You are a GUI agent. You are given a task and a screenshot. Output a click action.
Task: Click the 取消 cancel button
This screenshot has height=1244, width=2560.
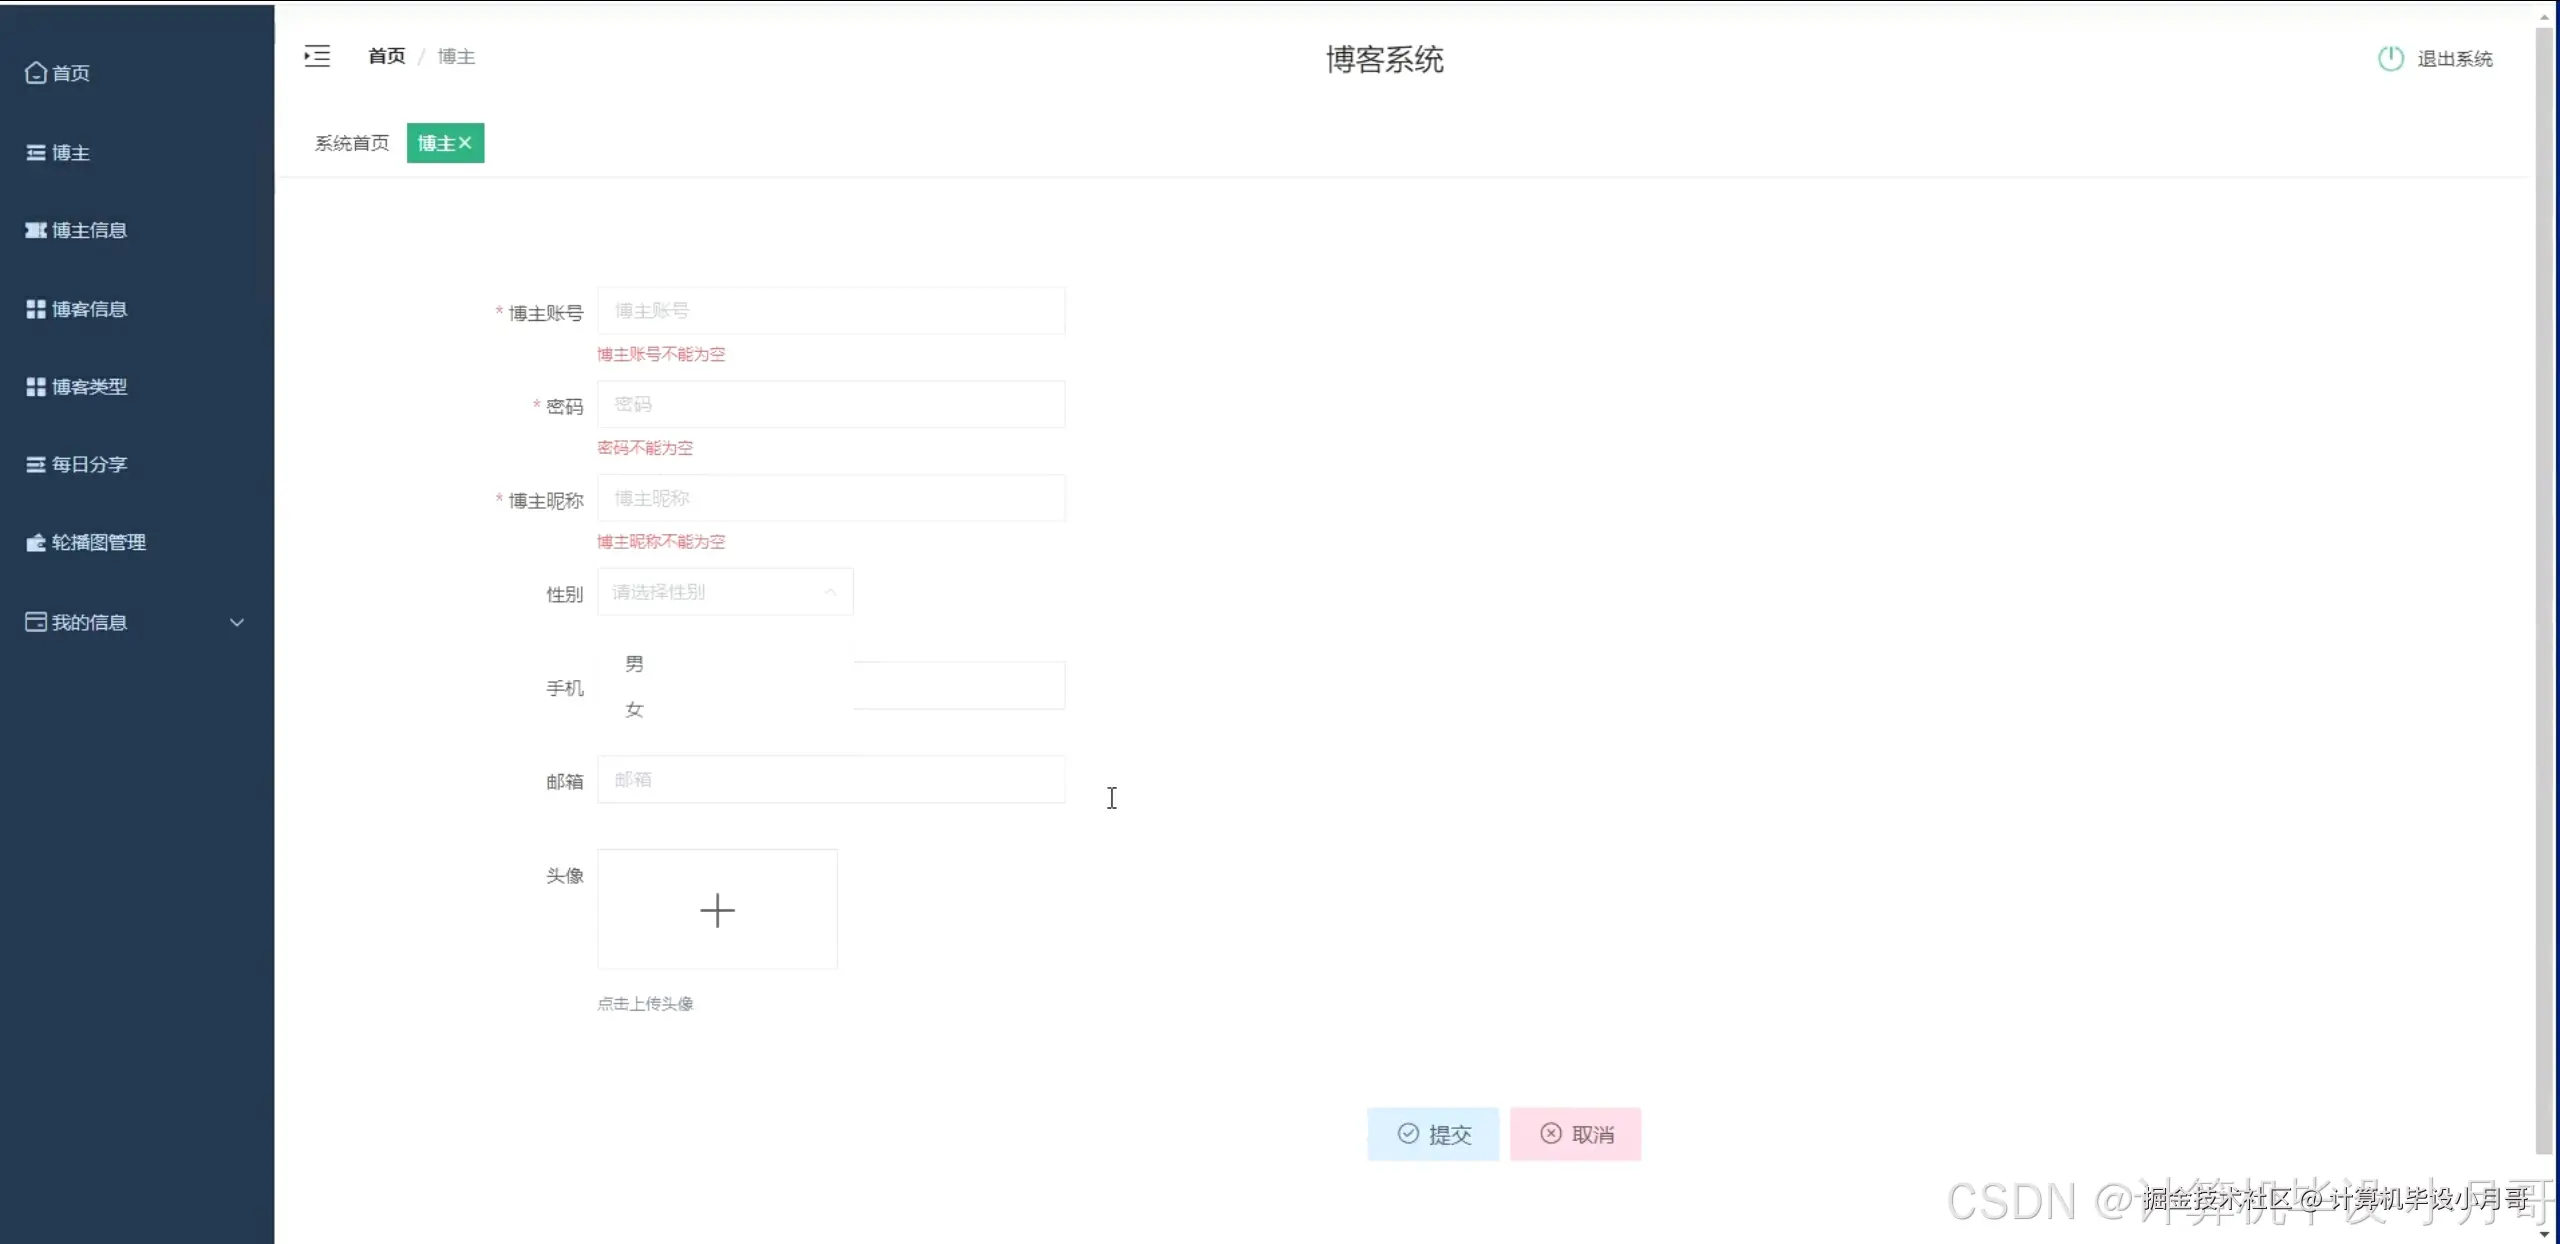coord(1575,1134)
